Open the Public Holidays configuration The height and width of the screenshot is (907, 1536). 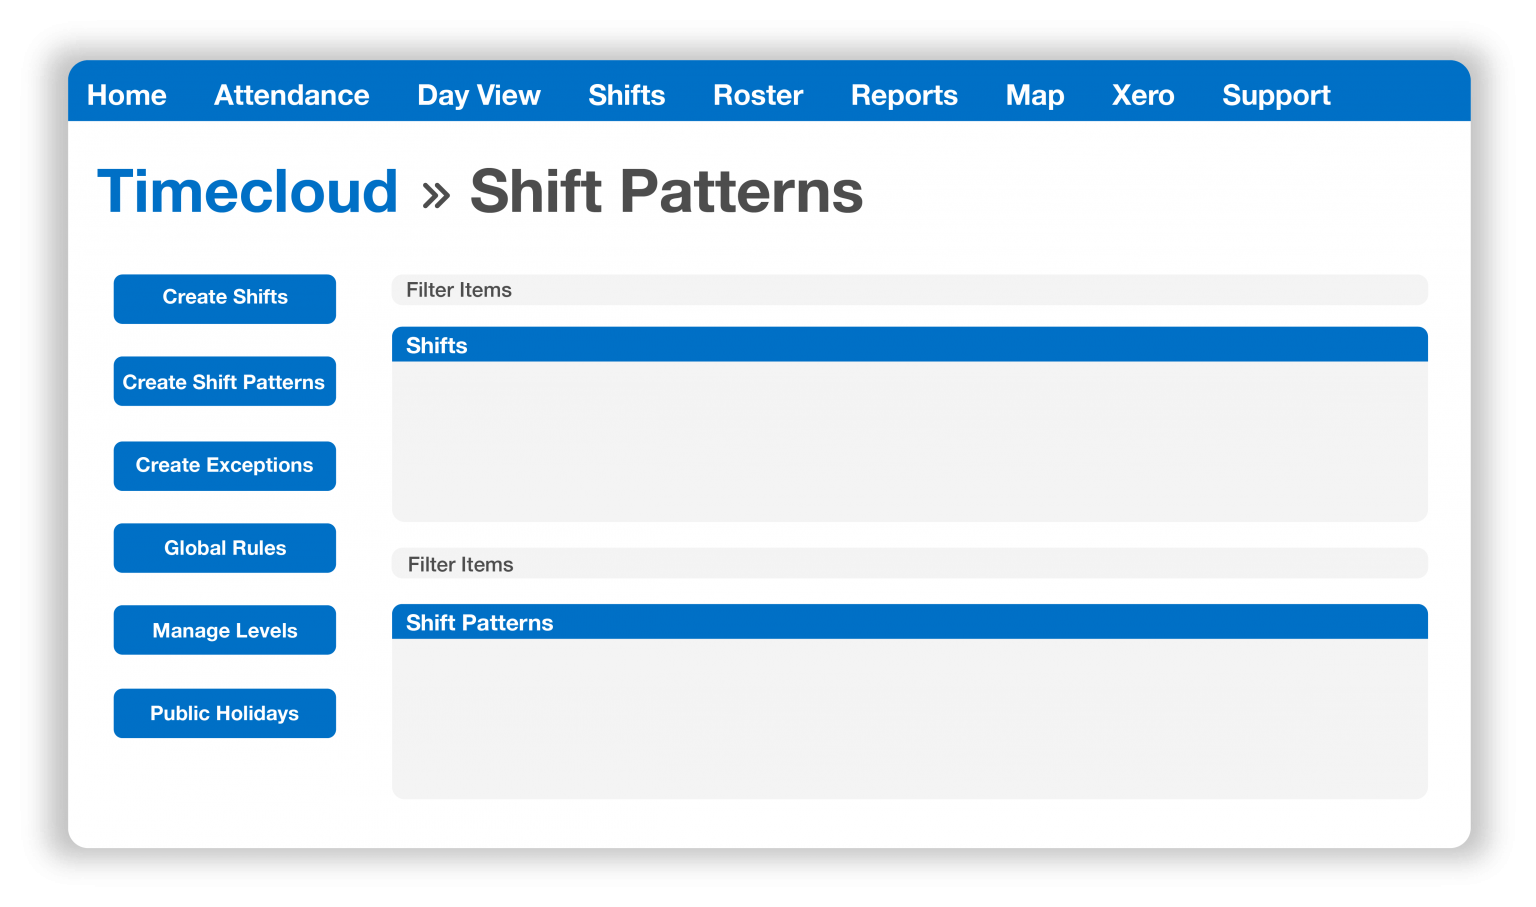pos(224,713)
